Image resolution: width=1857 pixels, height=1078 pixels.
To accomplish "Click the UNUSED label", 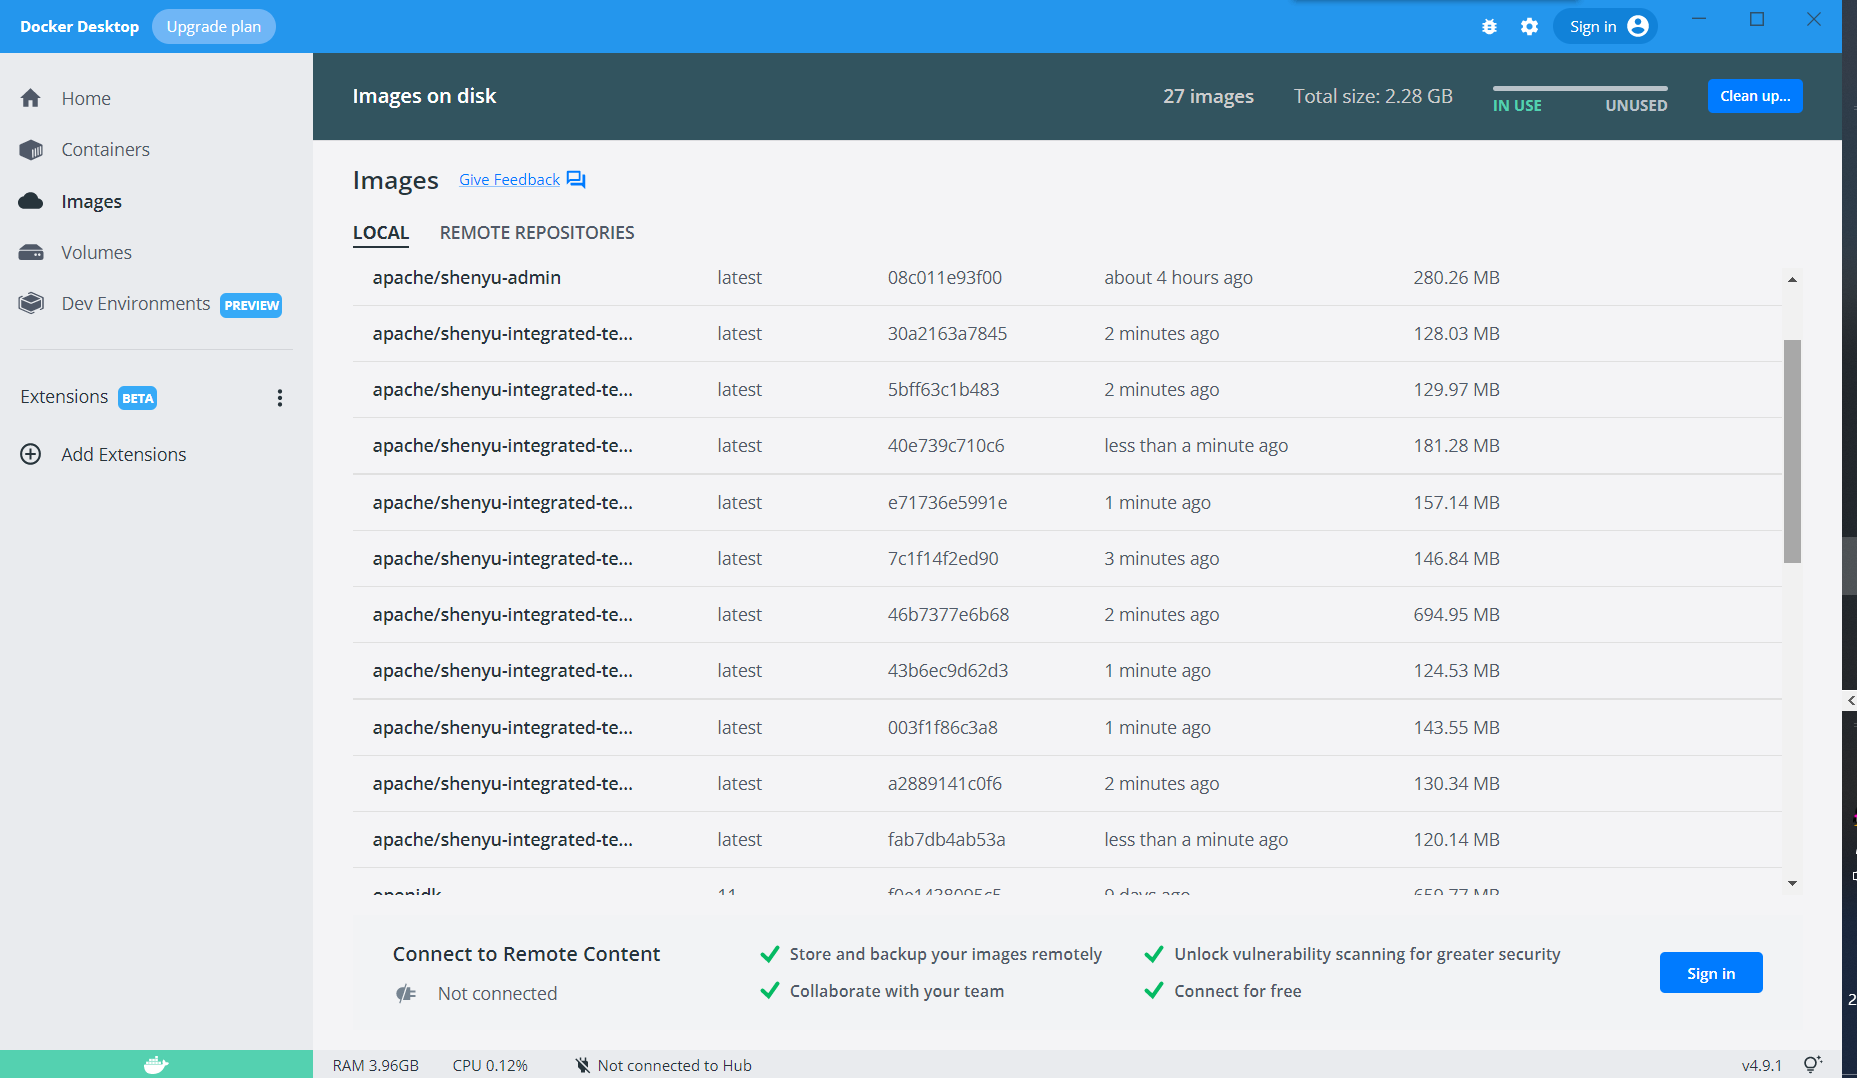I will [1636, 106].
